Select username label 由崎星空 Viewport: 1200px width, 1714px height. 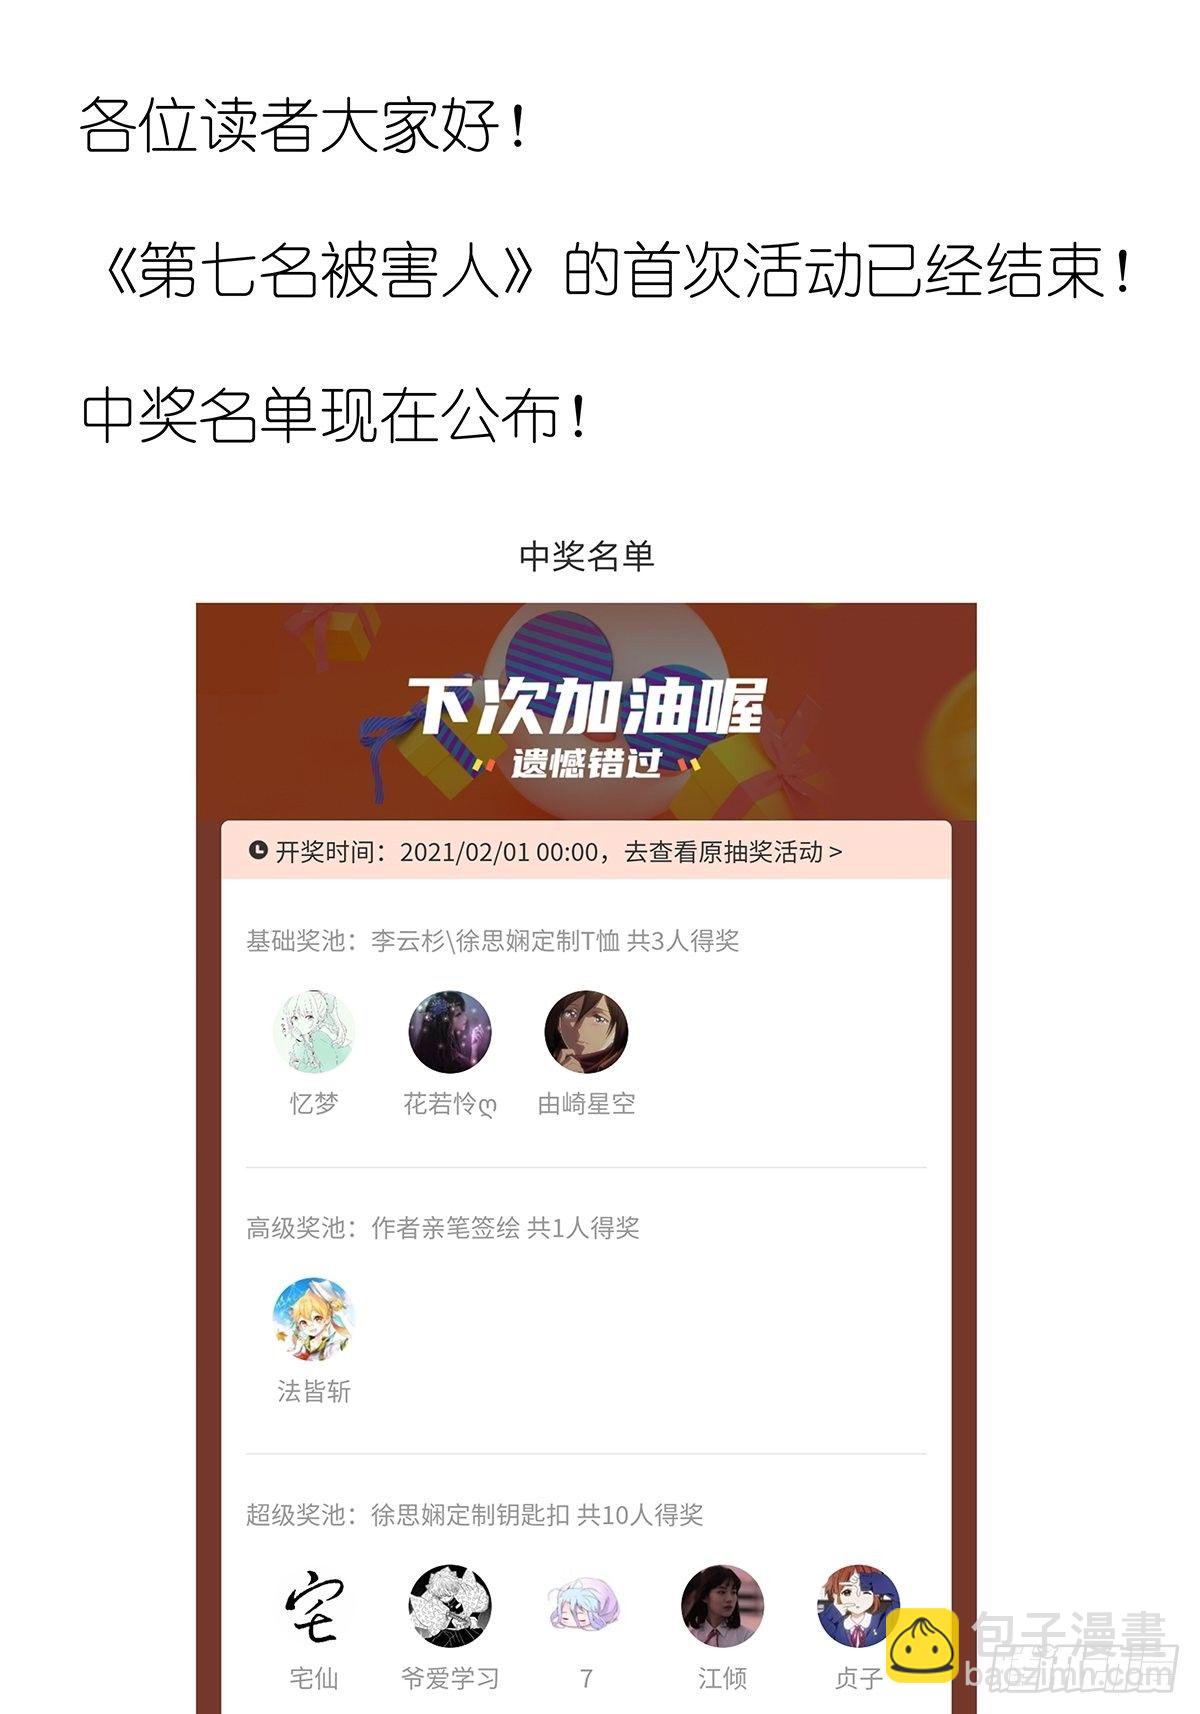pos(586,1104)
